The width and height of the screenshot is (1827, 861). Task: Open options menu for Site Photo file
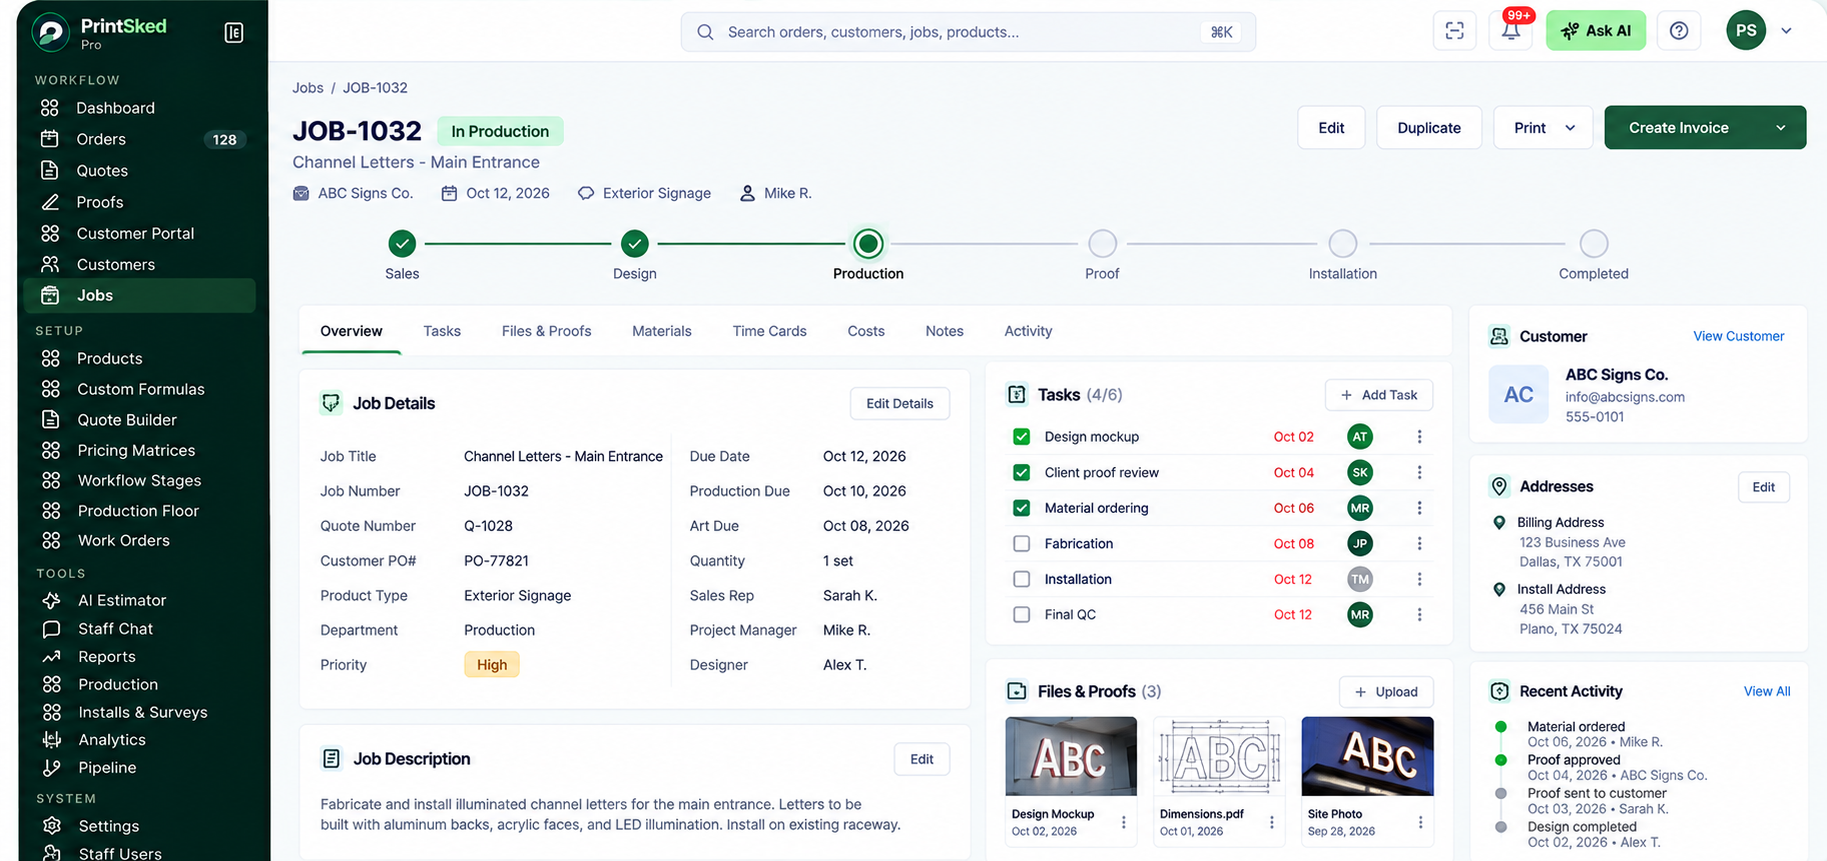pyautogui.click(x=1420, y=822)
